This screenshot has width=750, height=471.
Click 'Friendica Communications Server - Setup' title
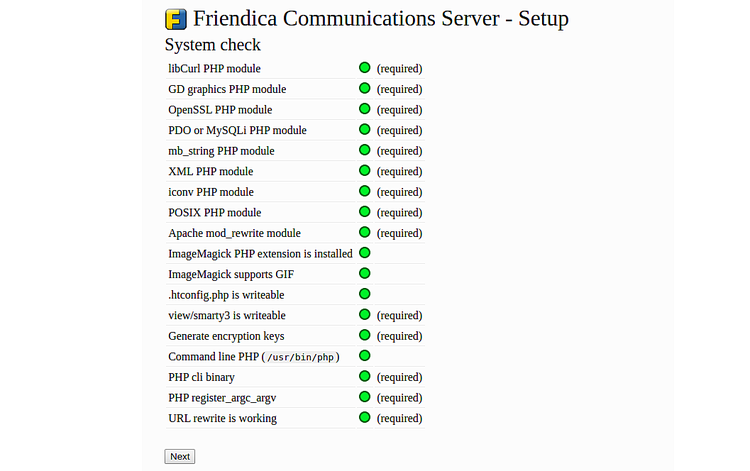coord(381,19)
